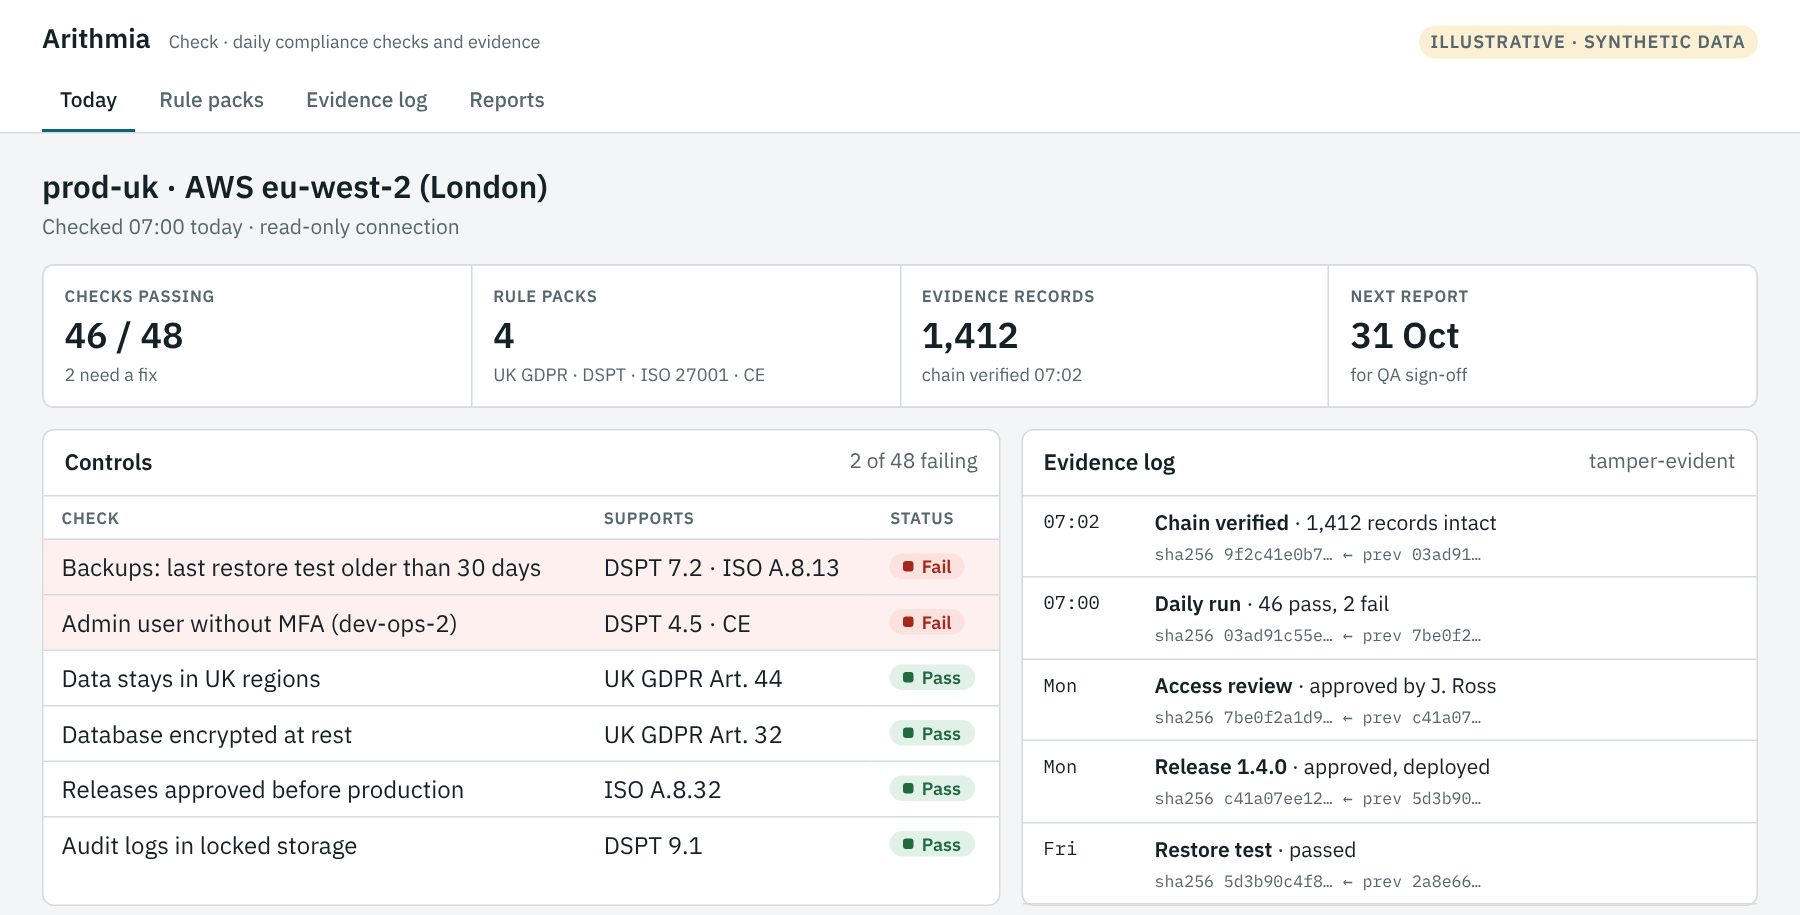Click hash 'sha256 9f2c41e0b7…' line
The width and height of the screenshot is (1800, 915).
pos(1317,555)
